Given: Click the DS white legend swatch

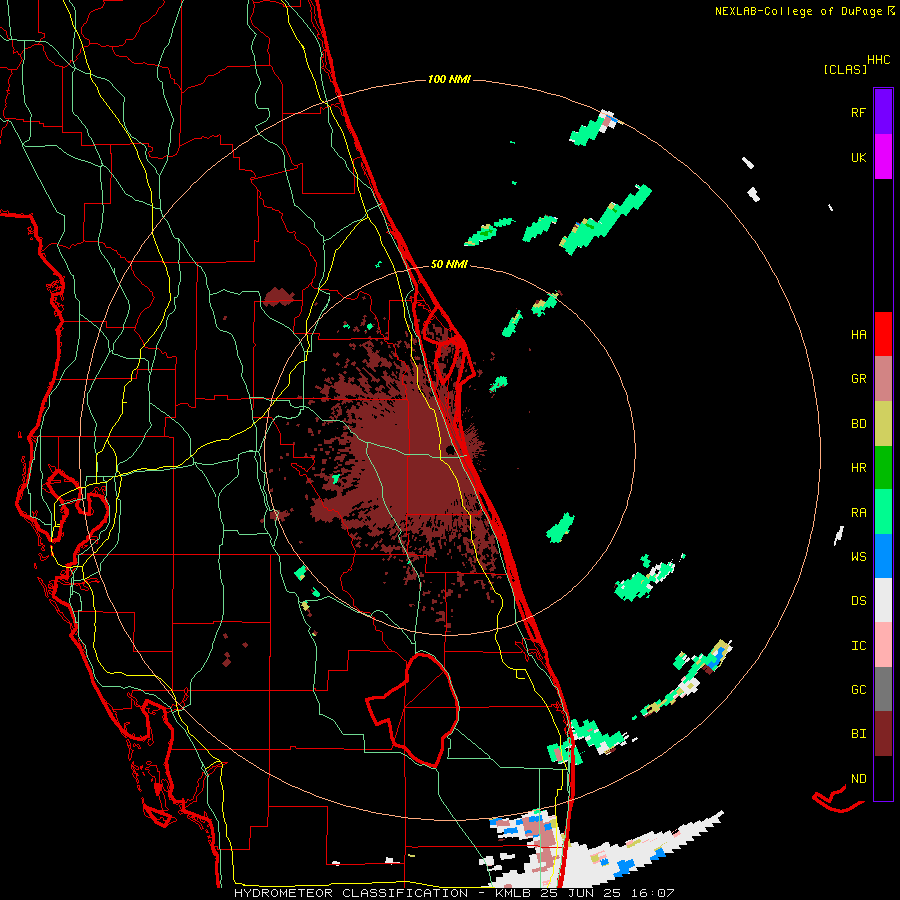Looking at the screenshot, I should click(883, 600).
